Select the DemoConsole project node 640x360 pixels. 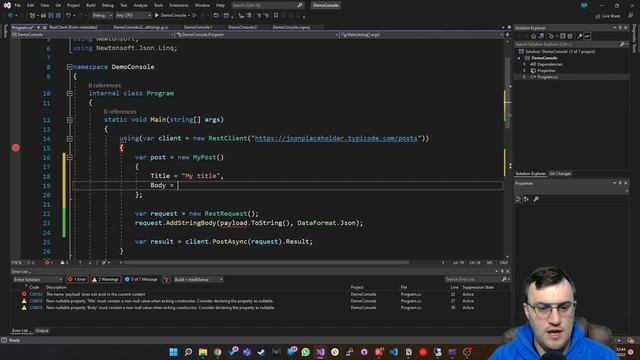pyautogui.click(x=544, y=58)
